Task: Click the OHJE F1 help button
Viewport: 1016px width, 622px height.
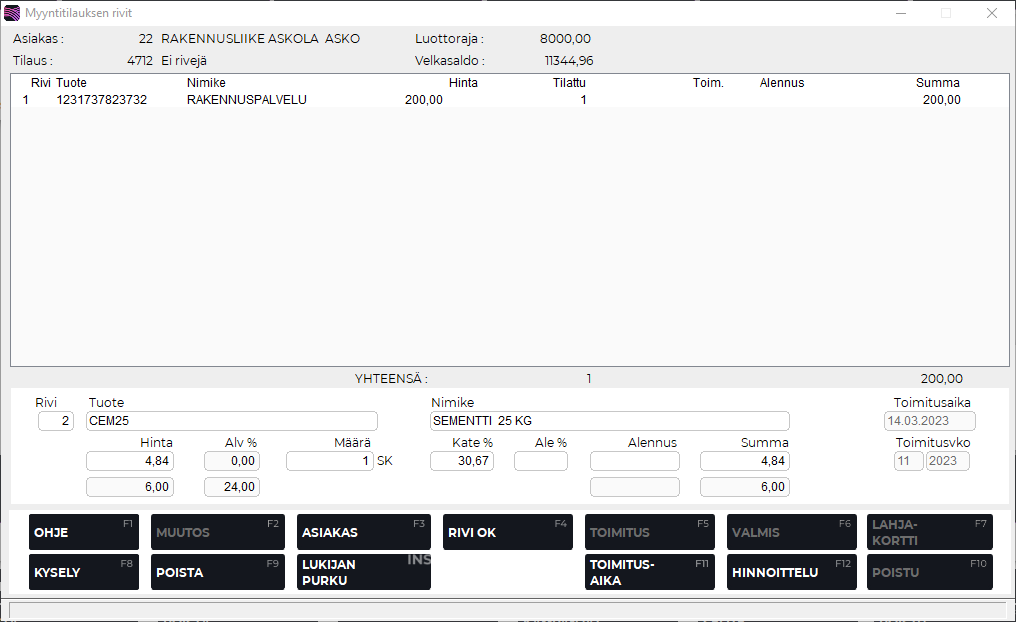Action: point(82,532)
